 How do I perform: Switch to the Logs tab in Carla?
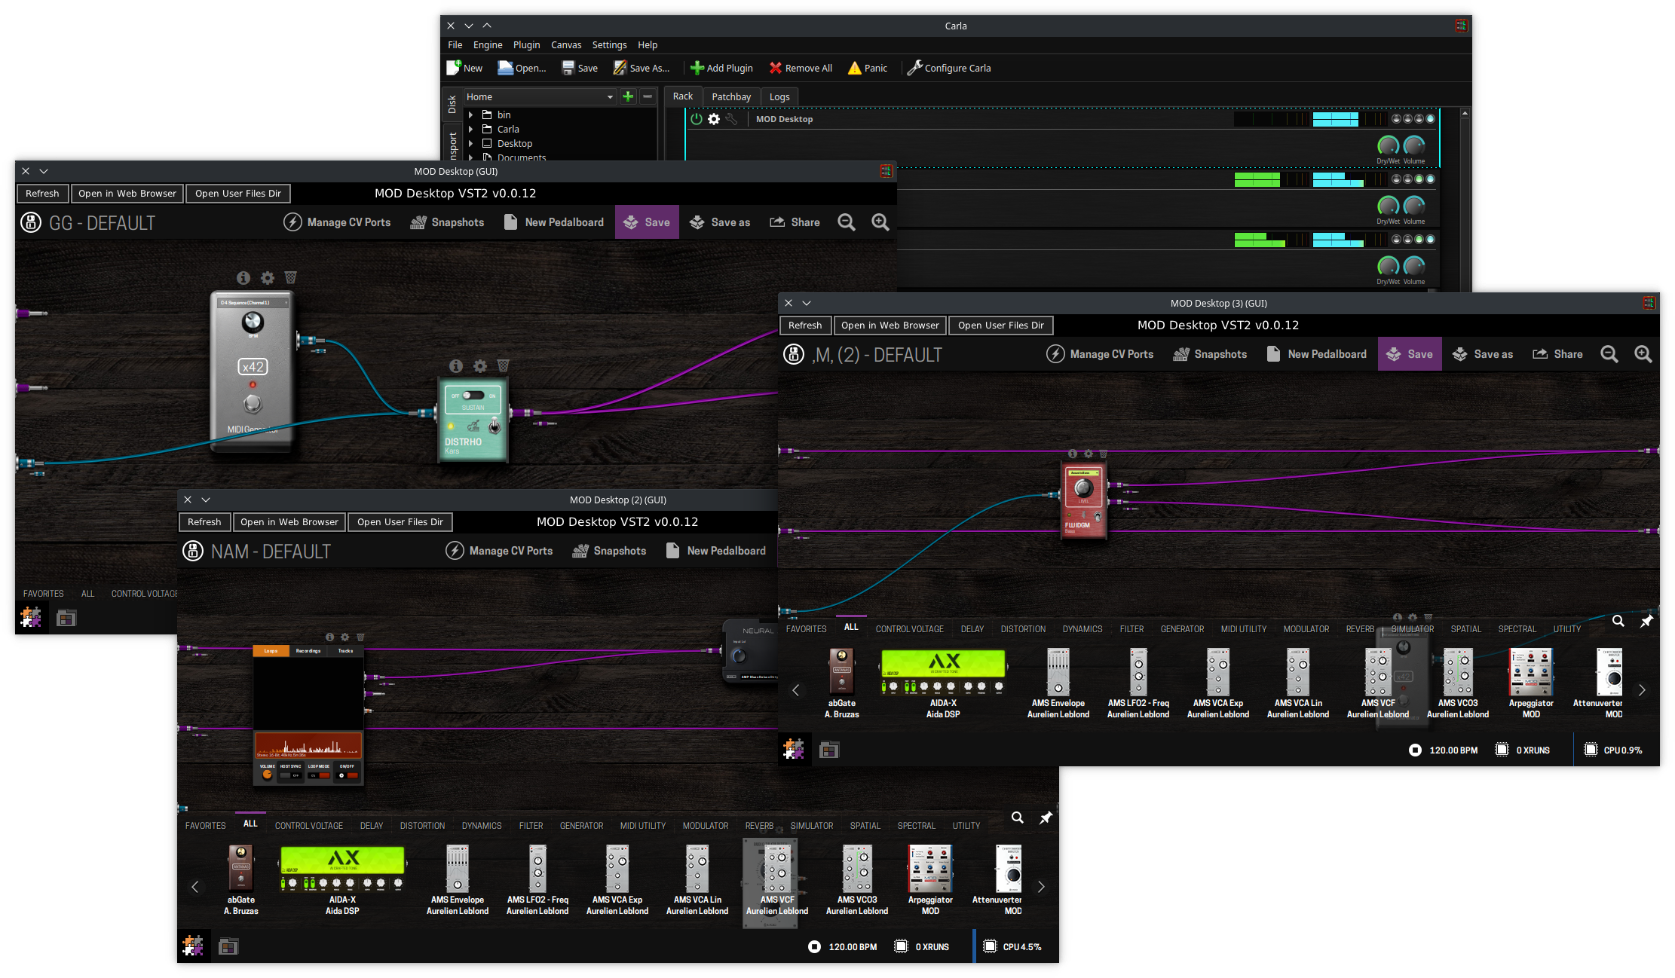click(779, 97)
